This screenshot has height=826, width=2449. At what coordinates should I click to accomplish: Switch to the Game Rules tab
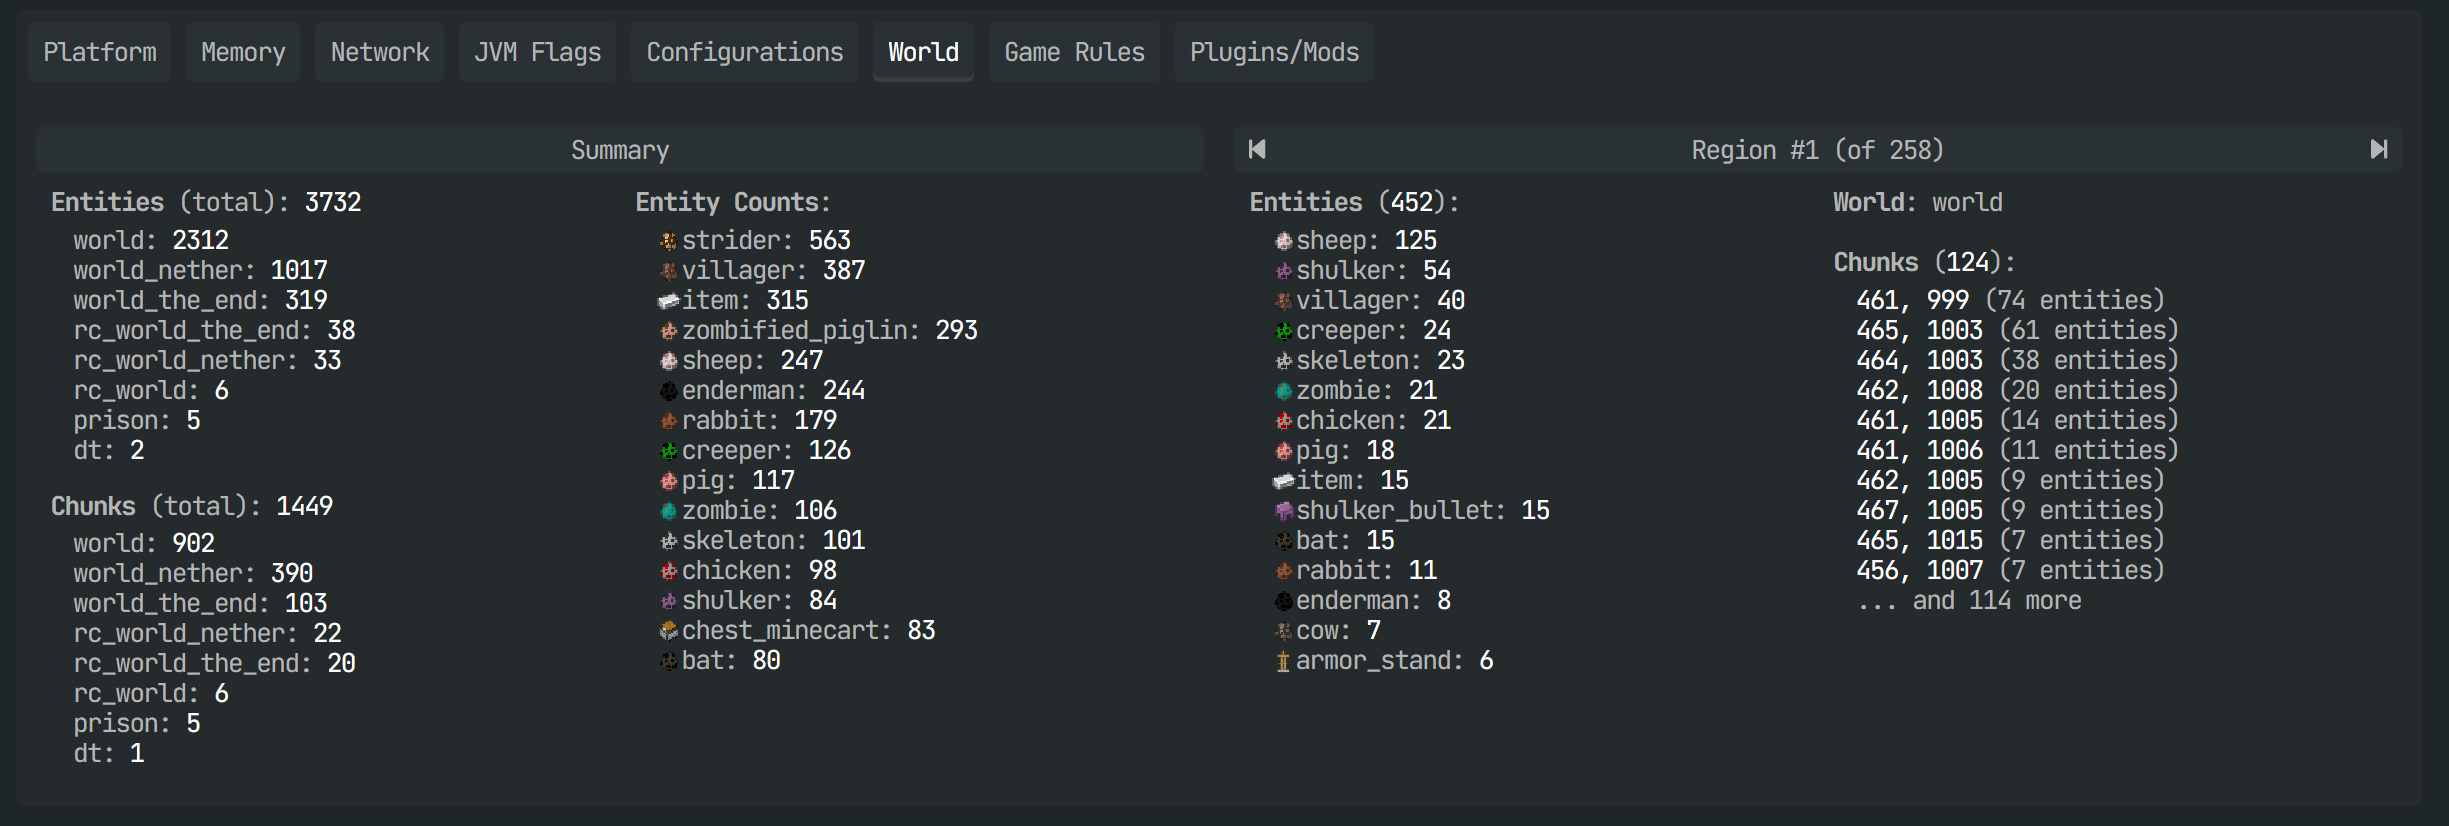[1074, 52]
